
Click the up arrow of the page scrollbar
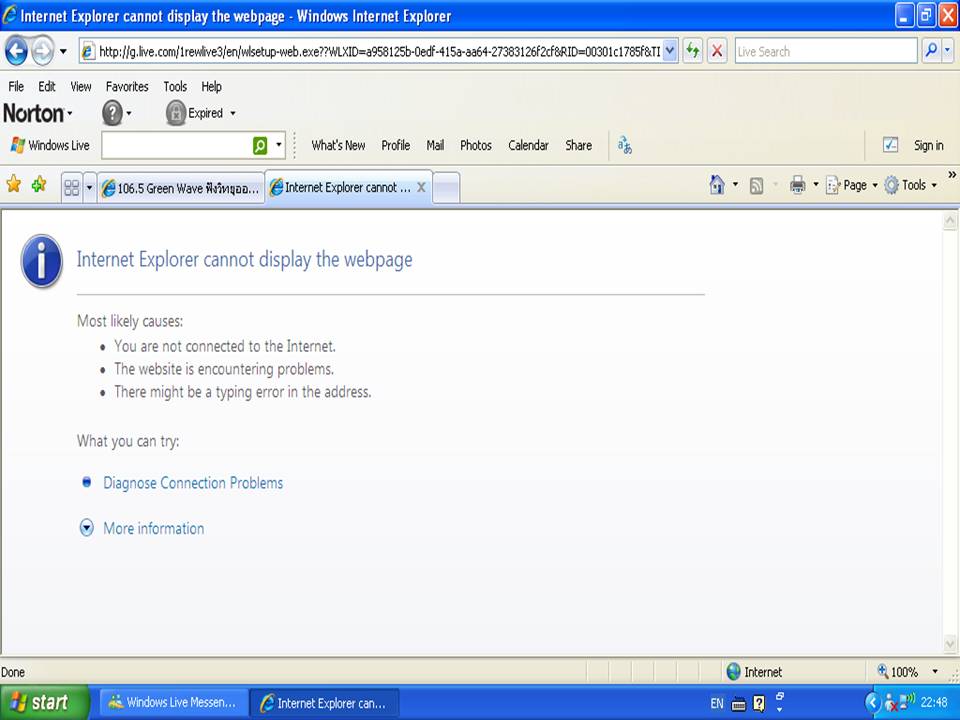click(950, 221)
